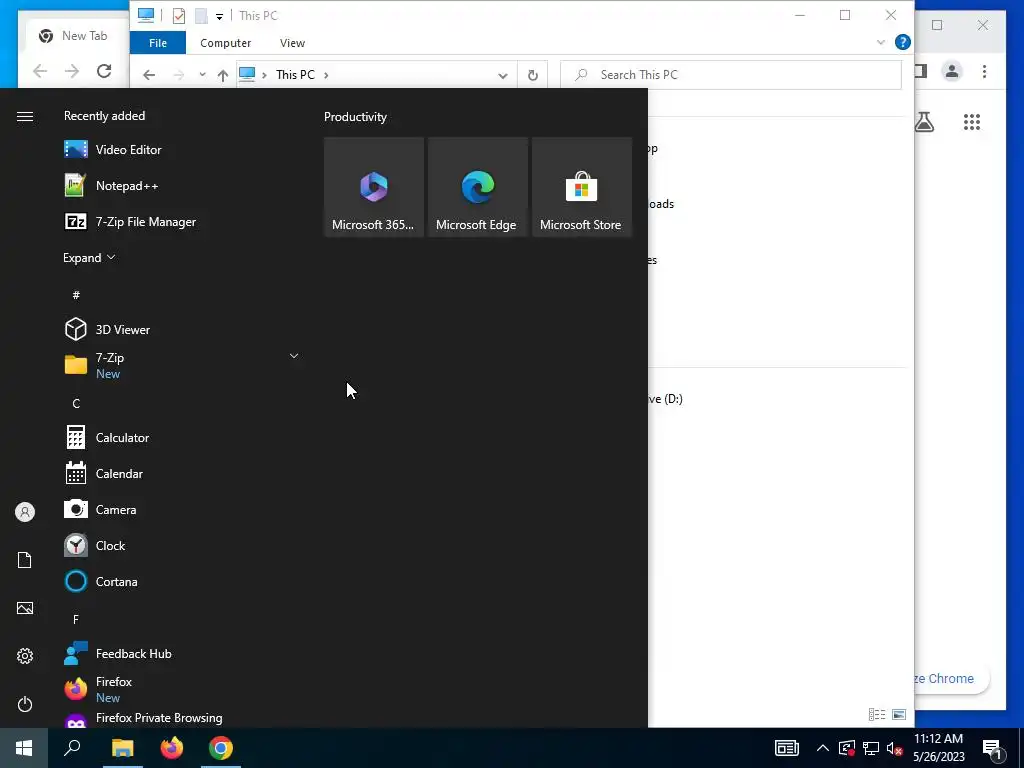Image resolution: width=1024 pixels, height=768 pixels.
Task: Open the Google apps grid in Chrome
Action: click(972, 122)
